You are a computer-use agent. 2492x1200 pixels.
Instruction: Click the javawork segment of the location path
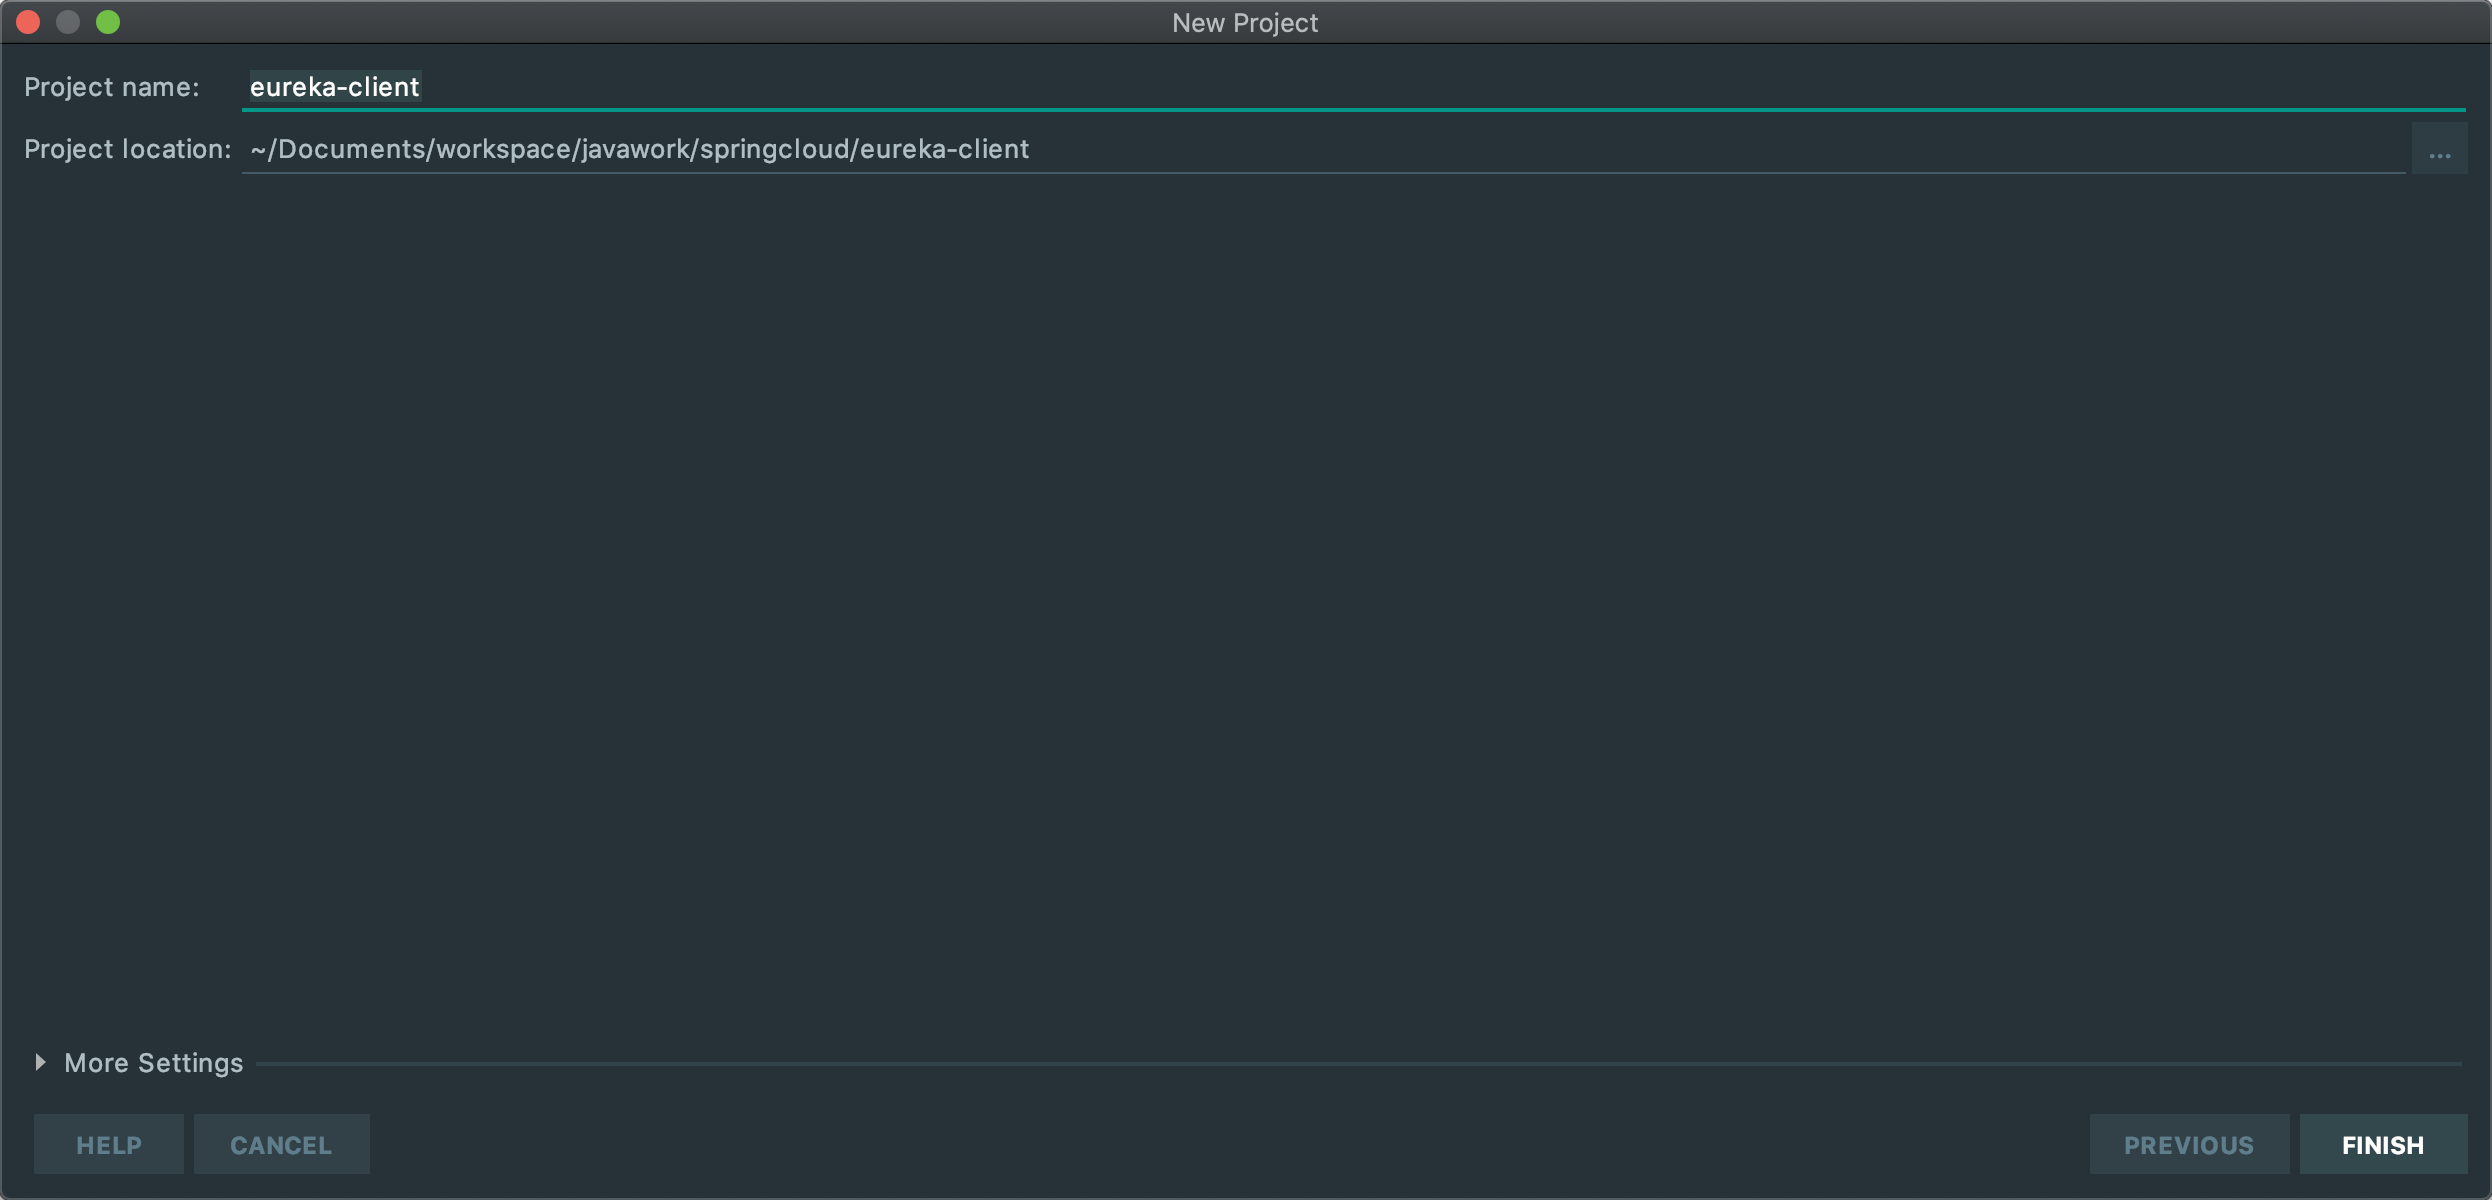[x=636, y=149]
